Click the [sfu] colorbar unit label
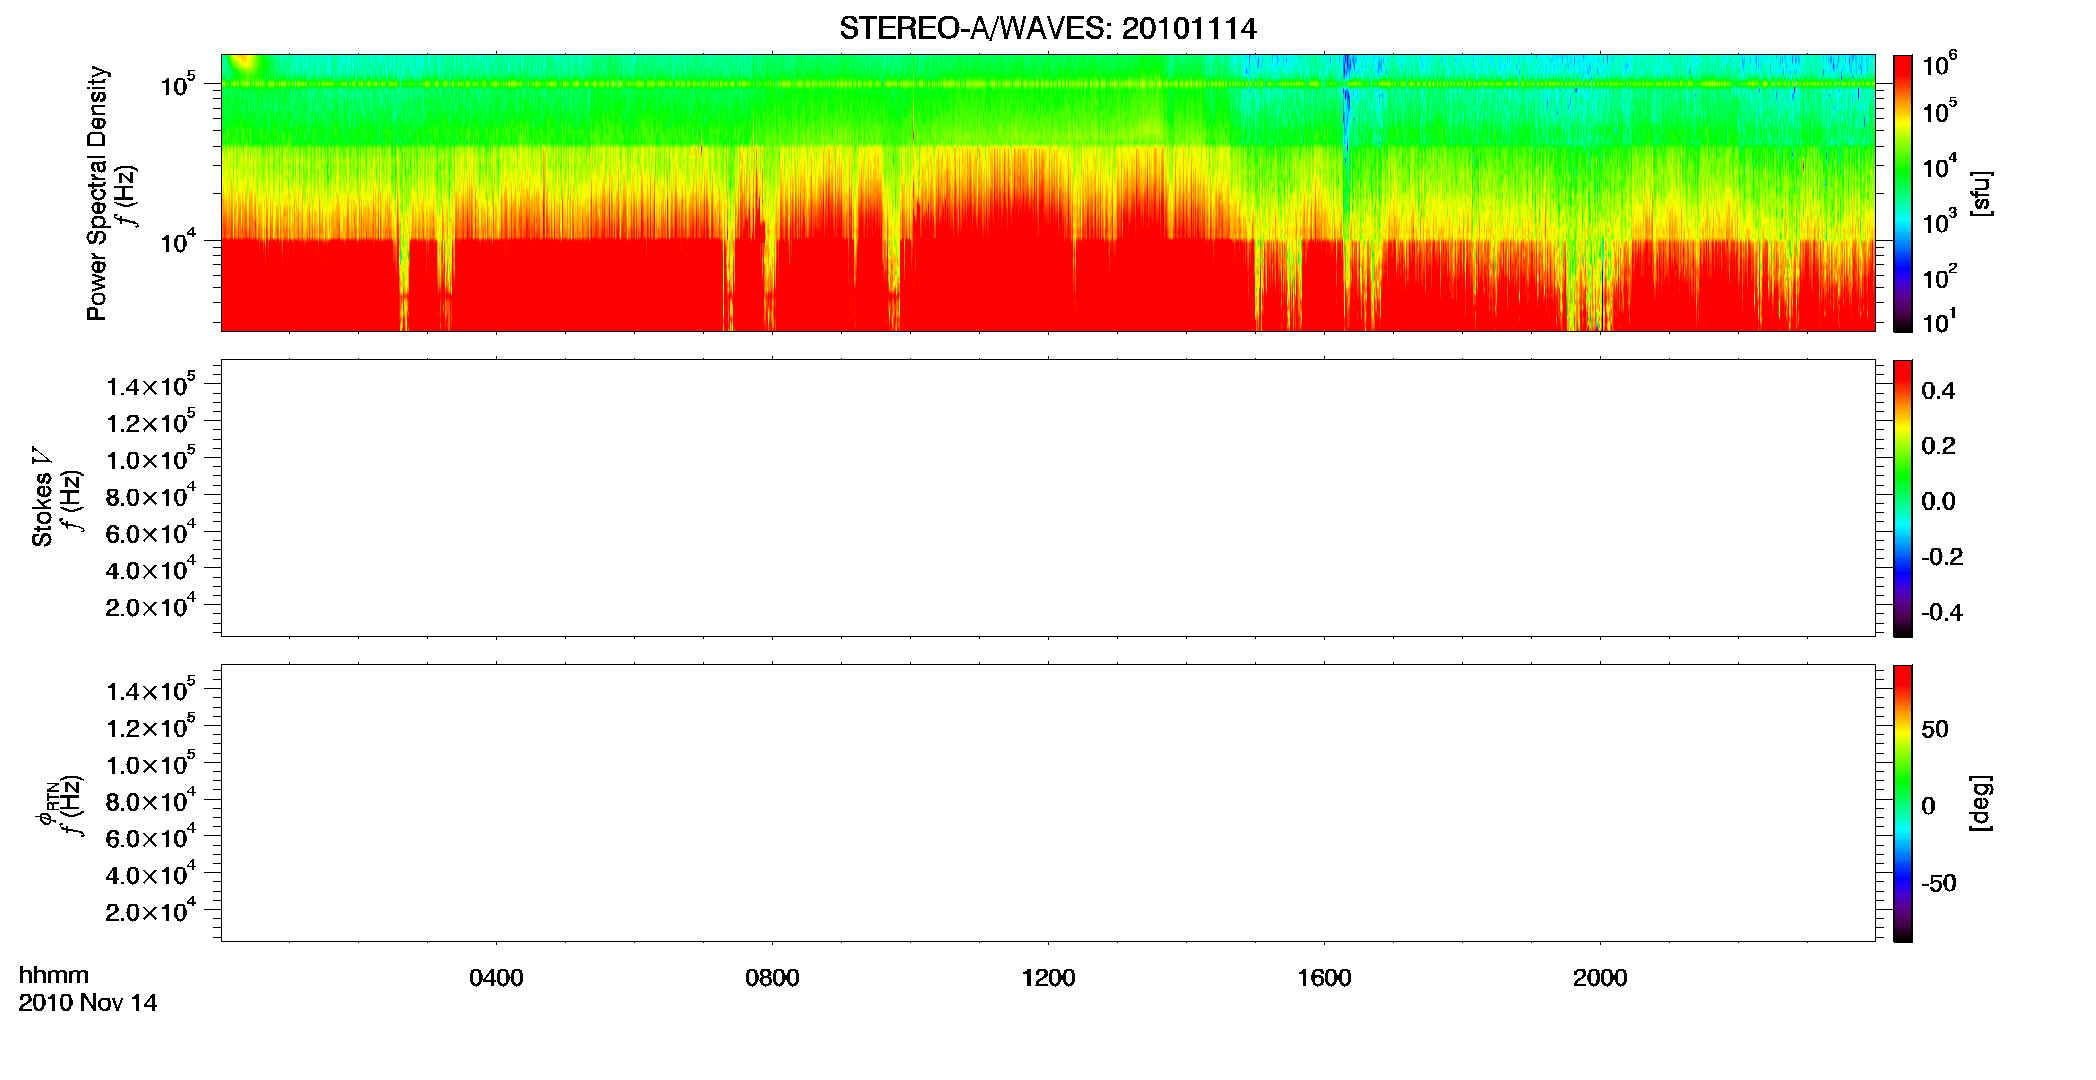This screenshot has height=1080, width=2096. [x=1981, y=193]
